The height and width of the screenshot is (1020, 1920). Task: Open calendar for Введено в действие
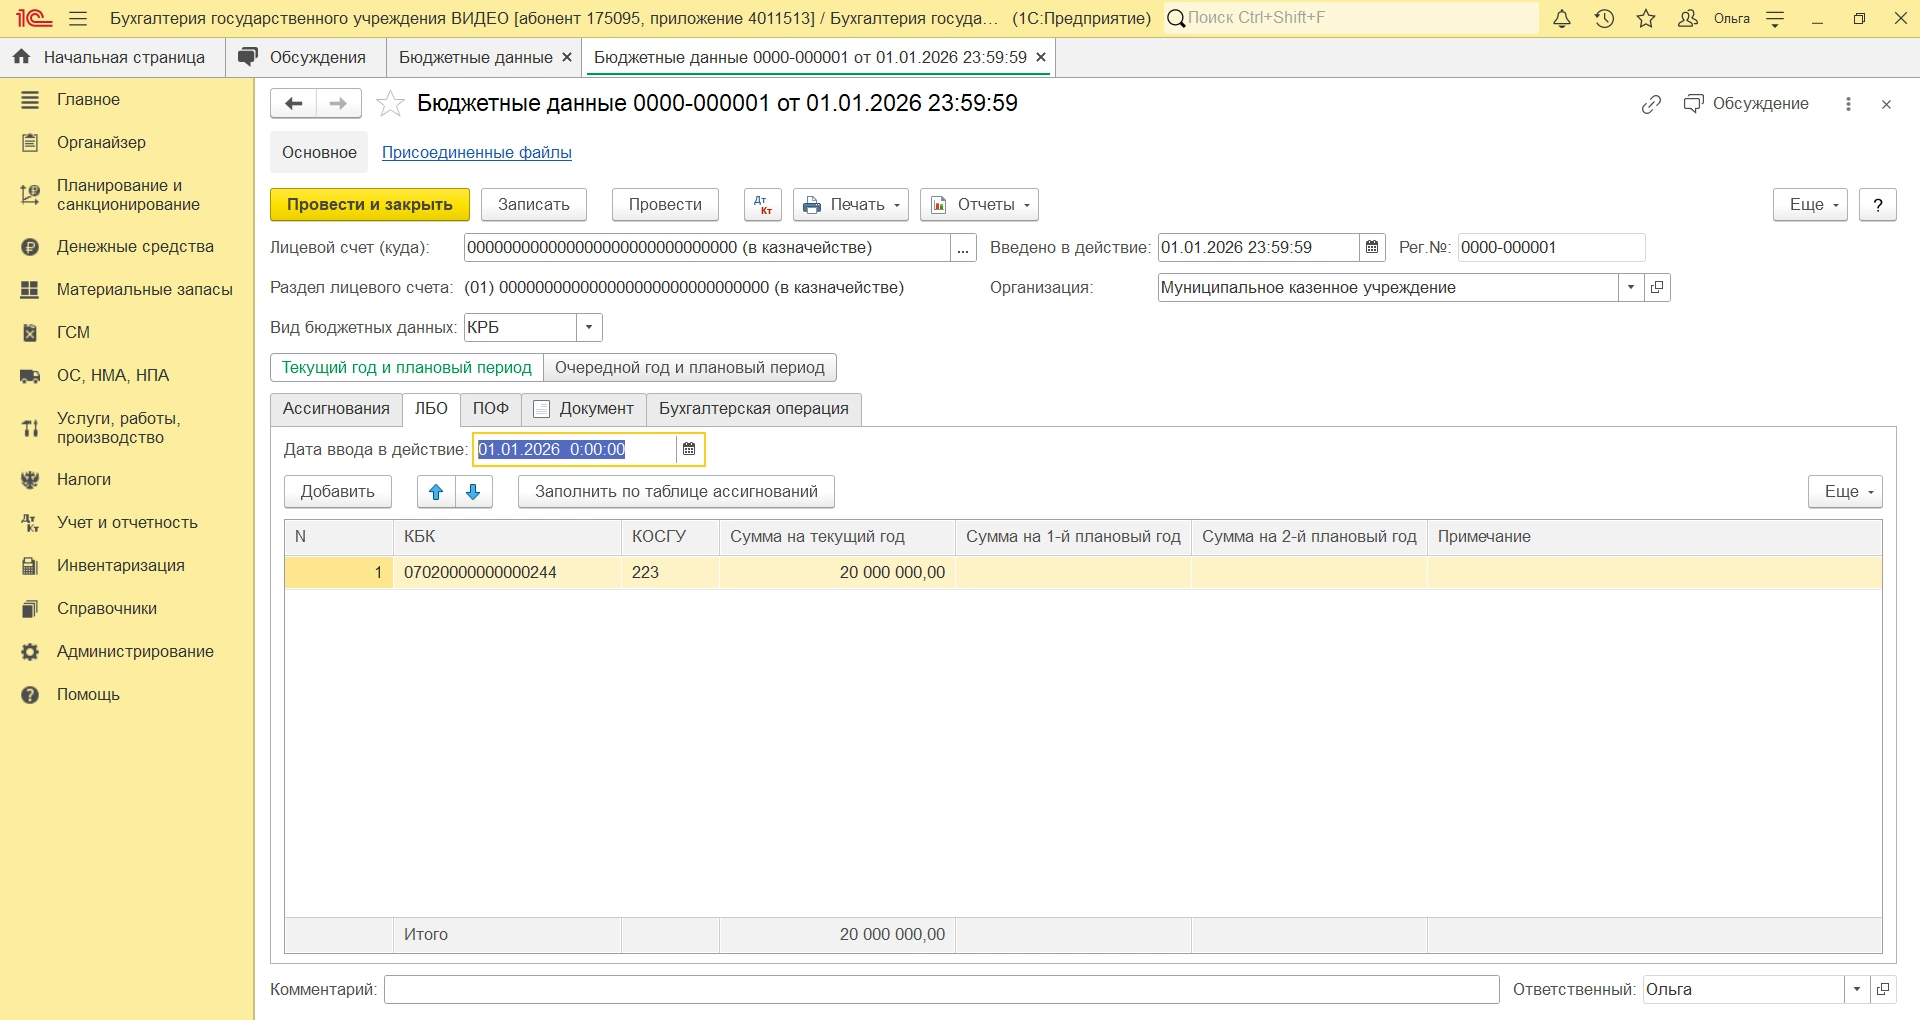click(1372, 248)
